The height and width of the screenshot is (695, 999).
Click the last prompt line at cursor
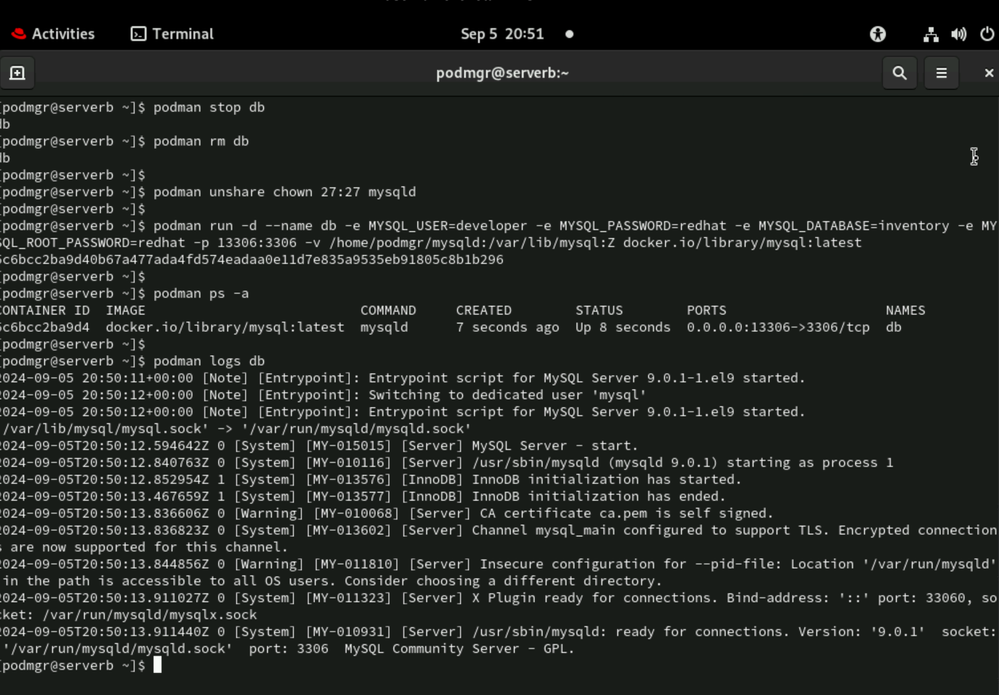coord(157,665)
